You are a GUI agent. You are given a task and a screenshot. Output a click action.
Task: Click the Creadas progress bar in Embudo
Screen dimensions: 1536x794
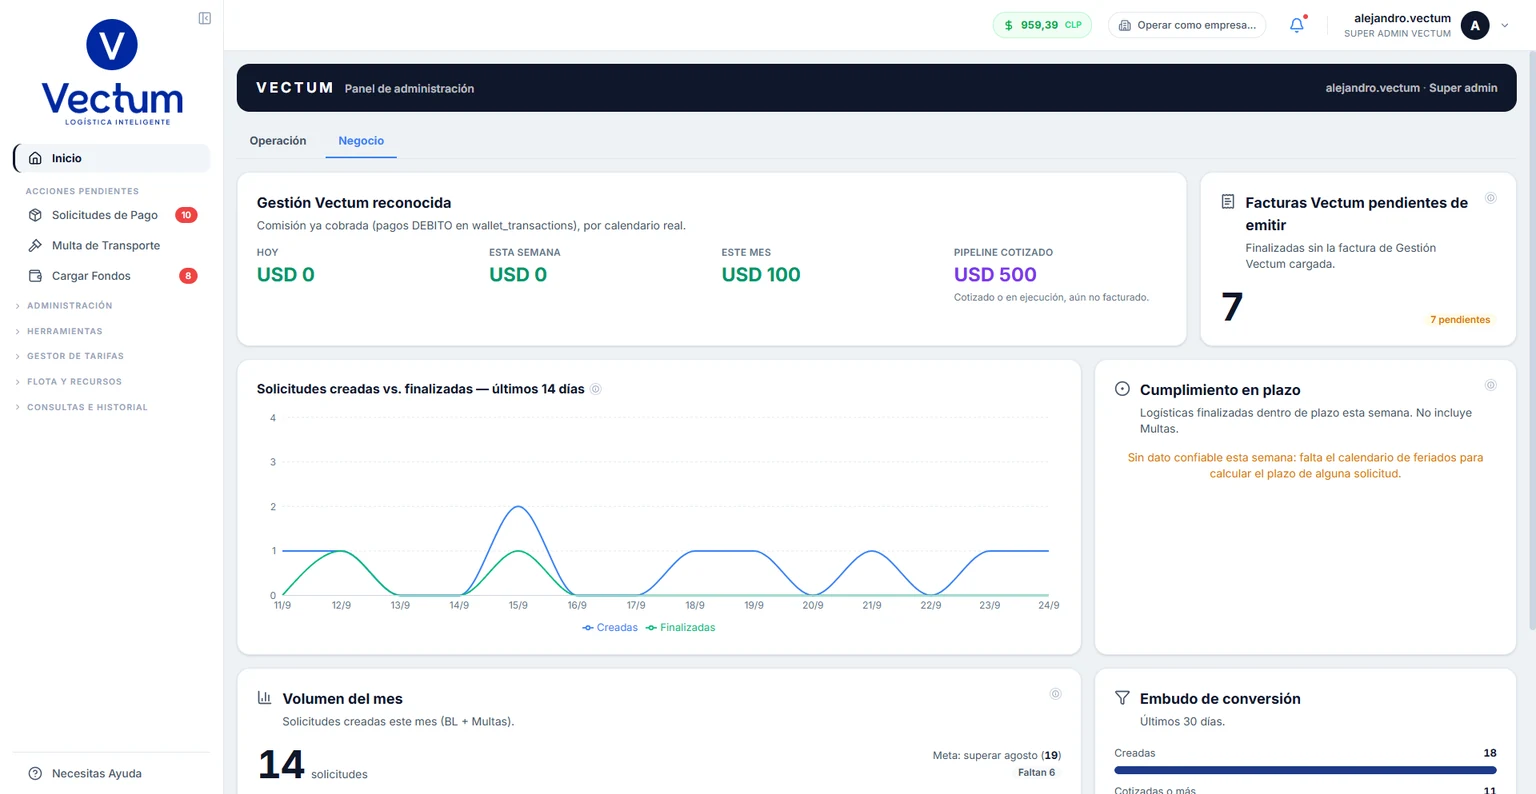click(1305, 770)
